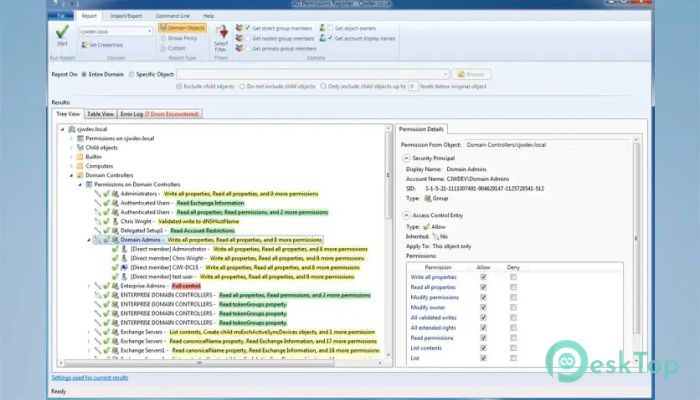Image resolution: width=700 pixels, height=400 pixels.
Task: Click the Permissions on cjwdev.local table icon
Action: (80, 138)
